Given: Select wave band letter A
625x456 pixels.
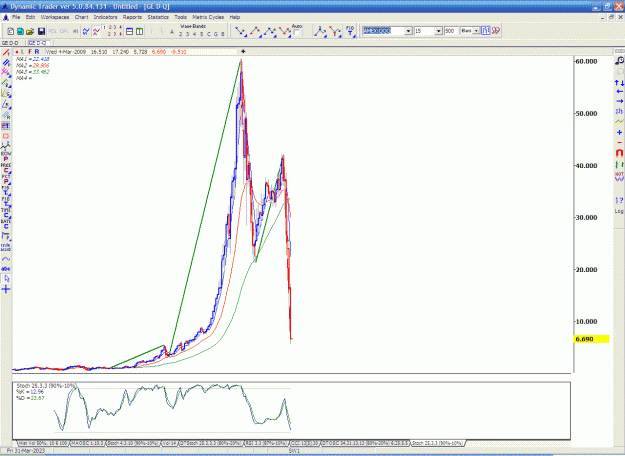Looking at the screenshot, I should (x=172, y=32).
